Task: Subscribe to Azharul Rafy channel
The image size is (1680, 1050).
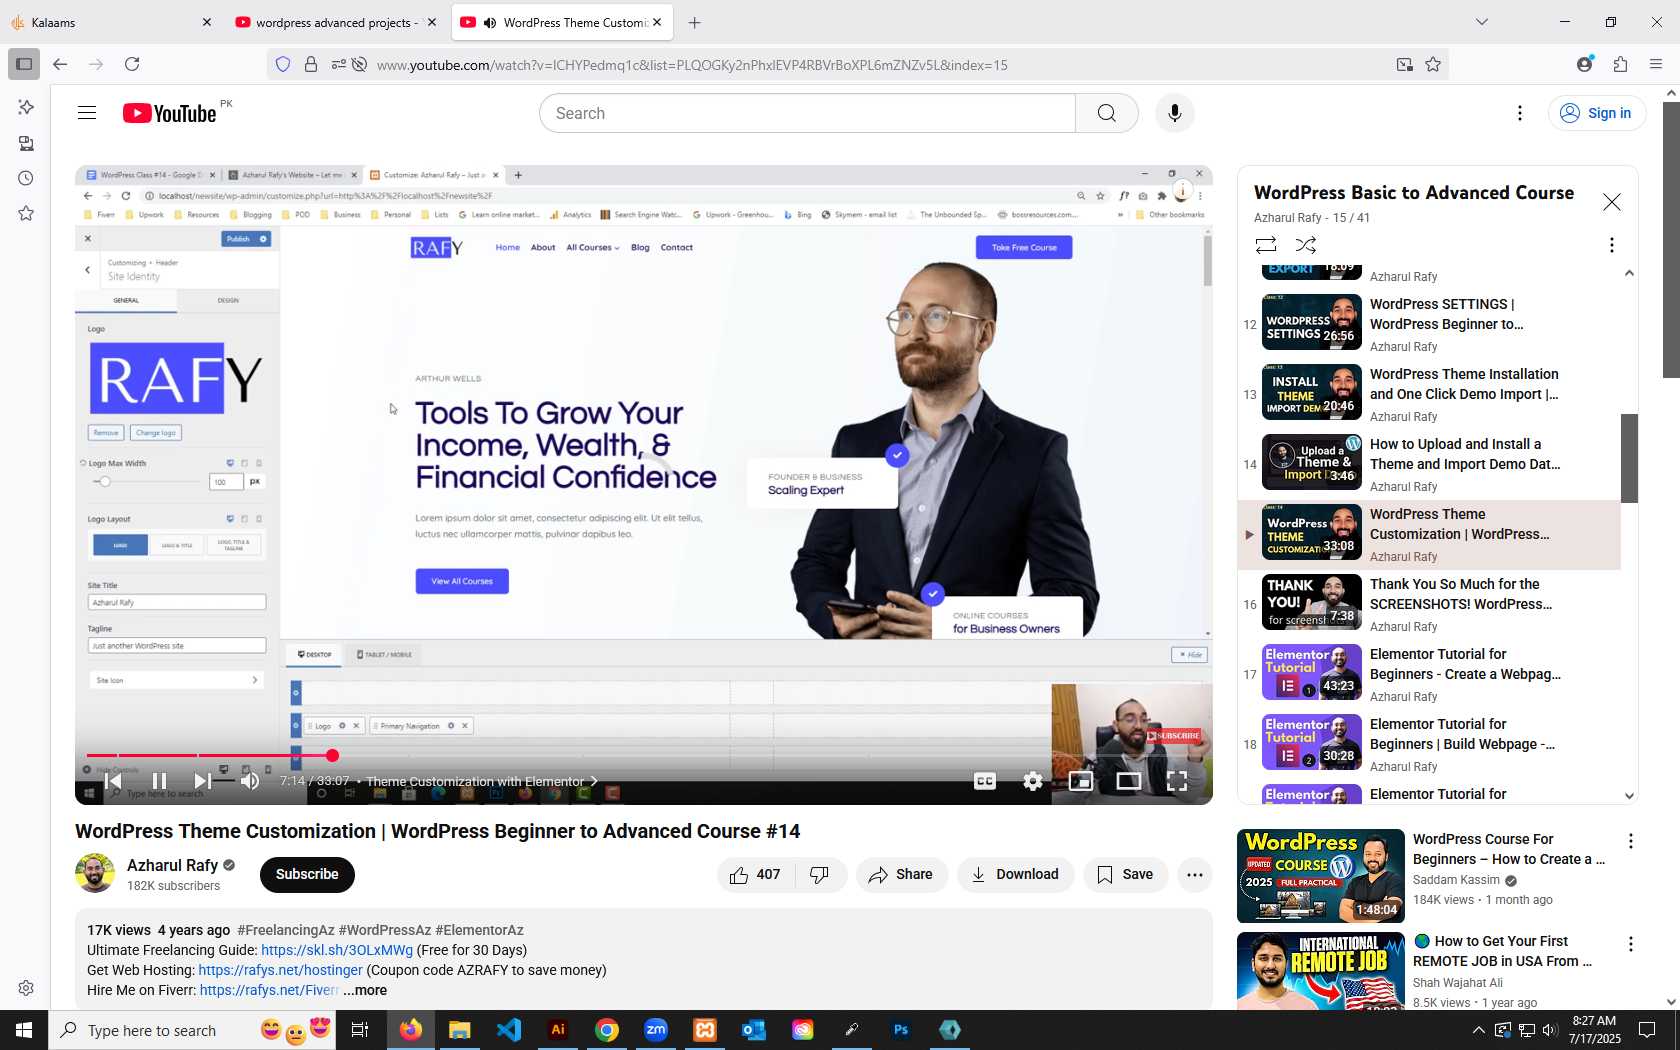Action: point(307,874)
